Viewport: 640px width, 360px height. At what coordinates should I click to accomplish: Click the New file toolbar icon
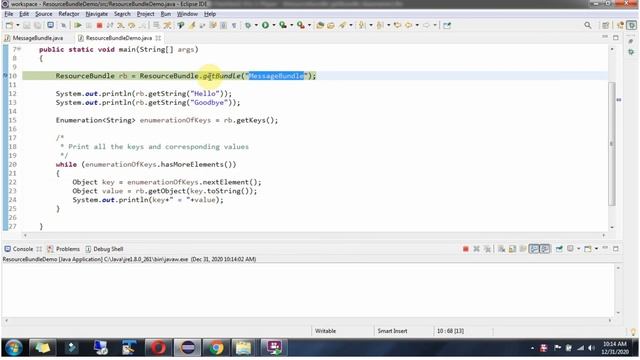9,25
